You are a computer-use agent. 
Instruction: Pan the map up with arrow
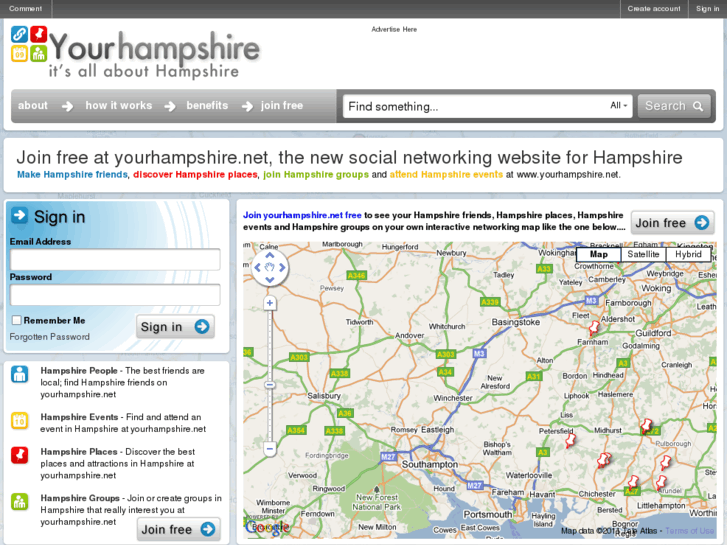270,256
